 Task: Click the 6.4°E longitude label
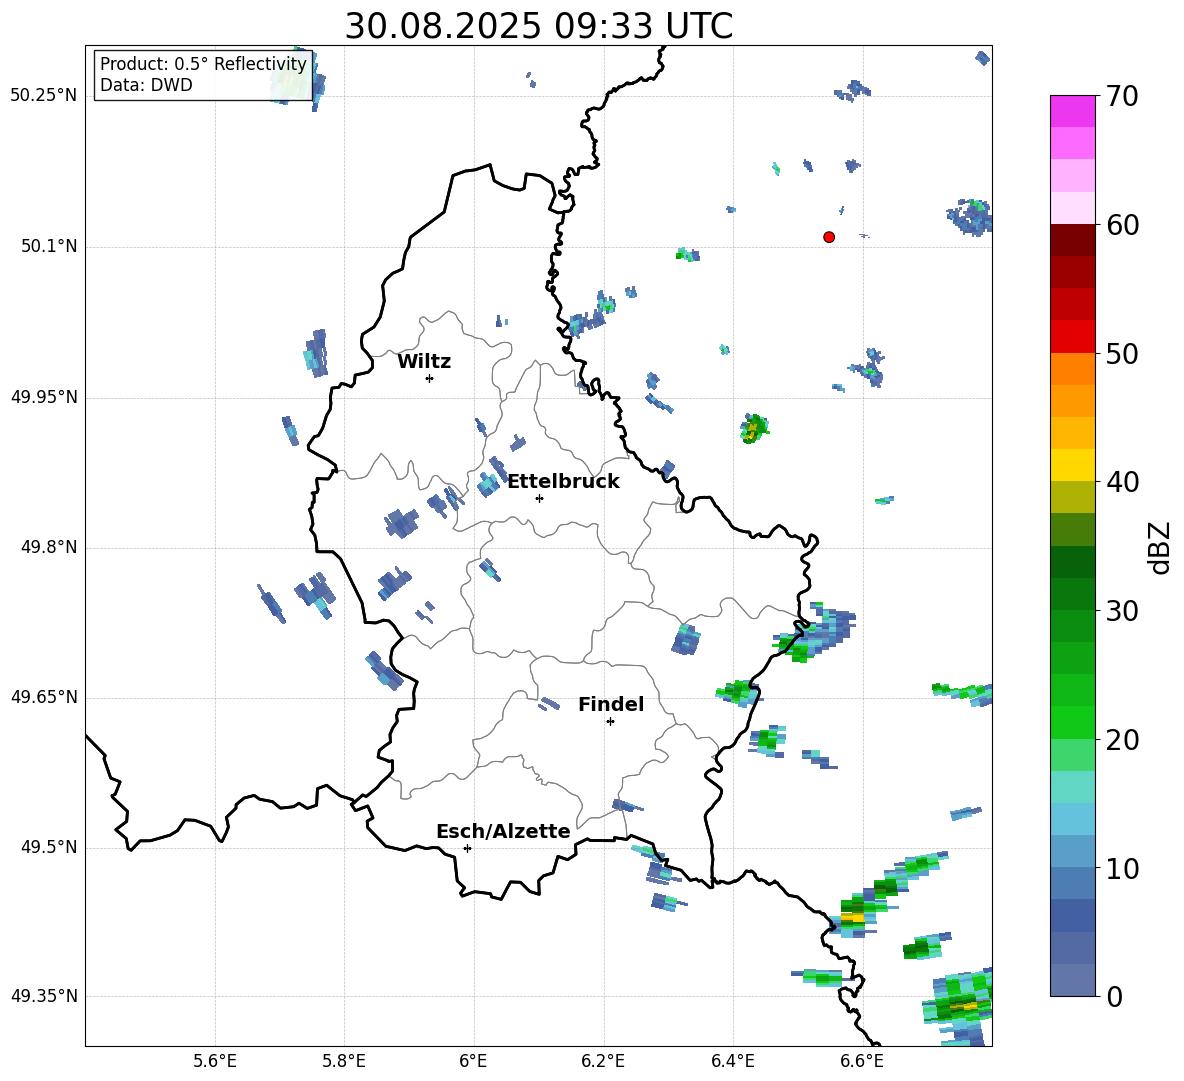pyautogui.click(x=732, y=1061)
